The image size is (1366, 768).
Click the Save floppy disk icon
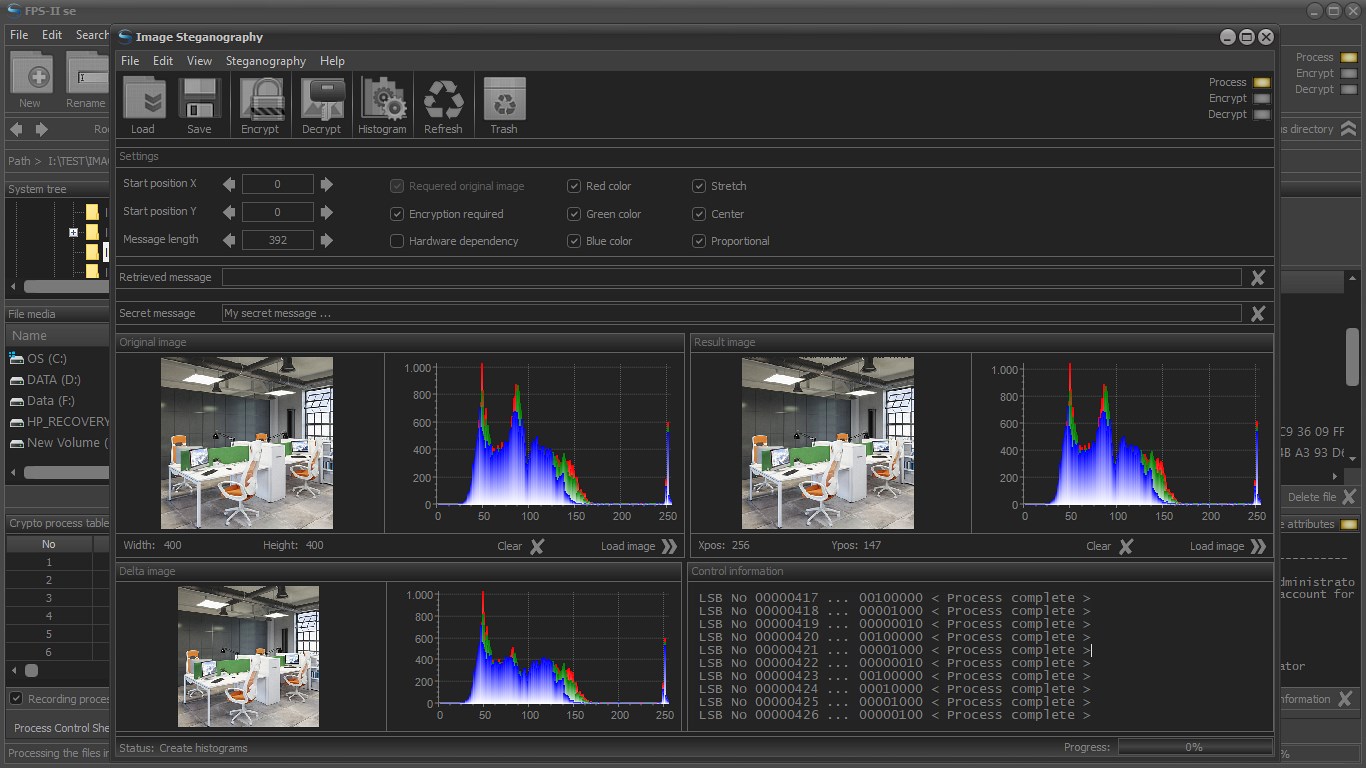(200, 99)
